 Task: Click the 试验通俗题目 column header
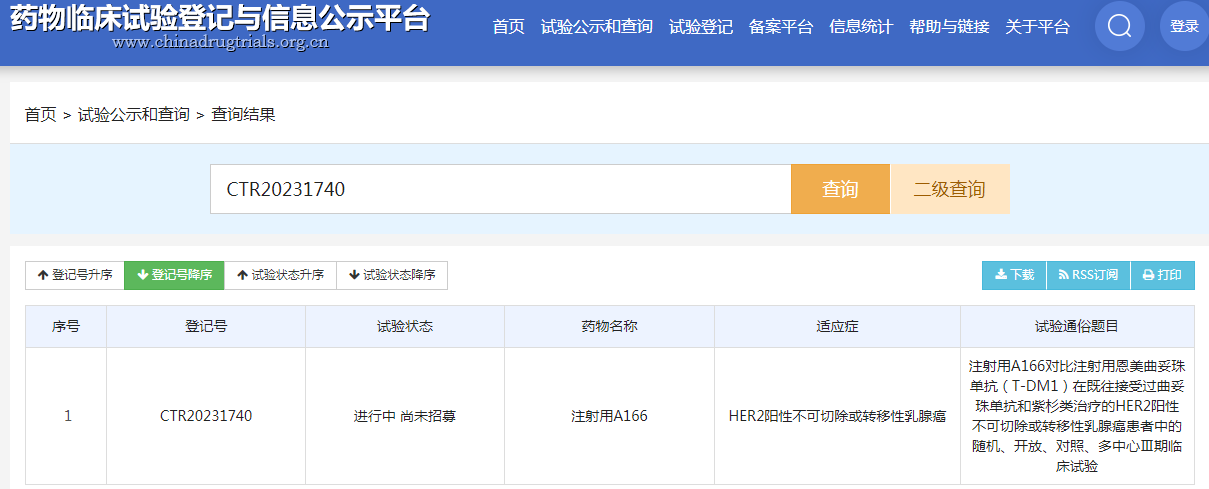coord(1077,327)
